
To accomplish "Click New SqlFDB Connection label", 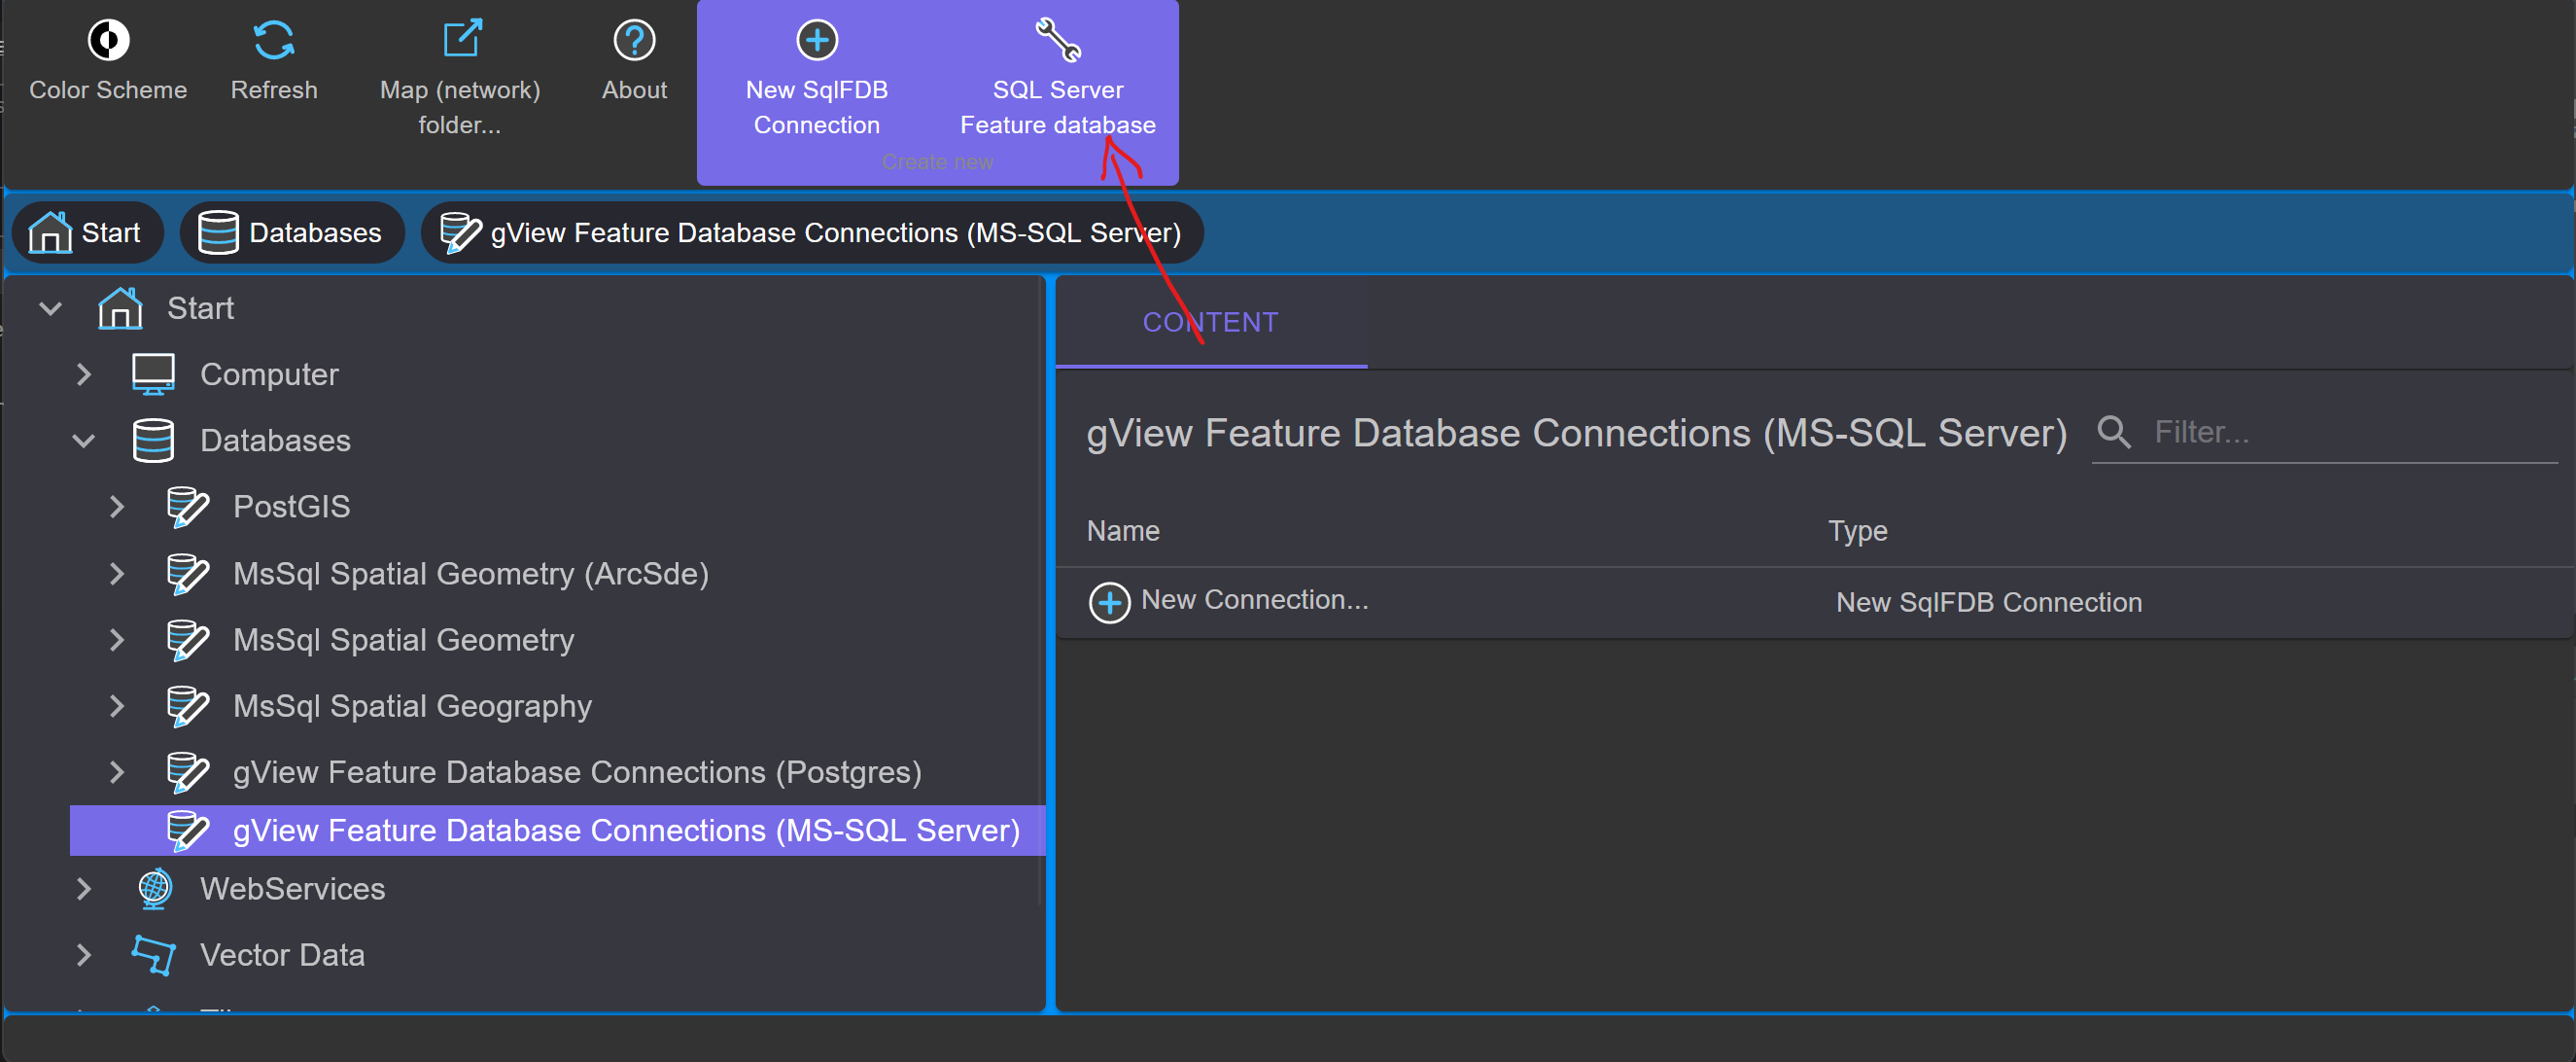I will point(816,107).
